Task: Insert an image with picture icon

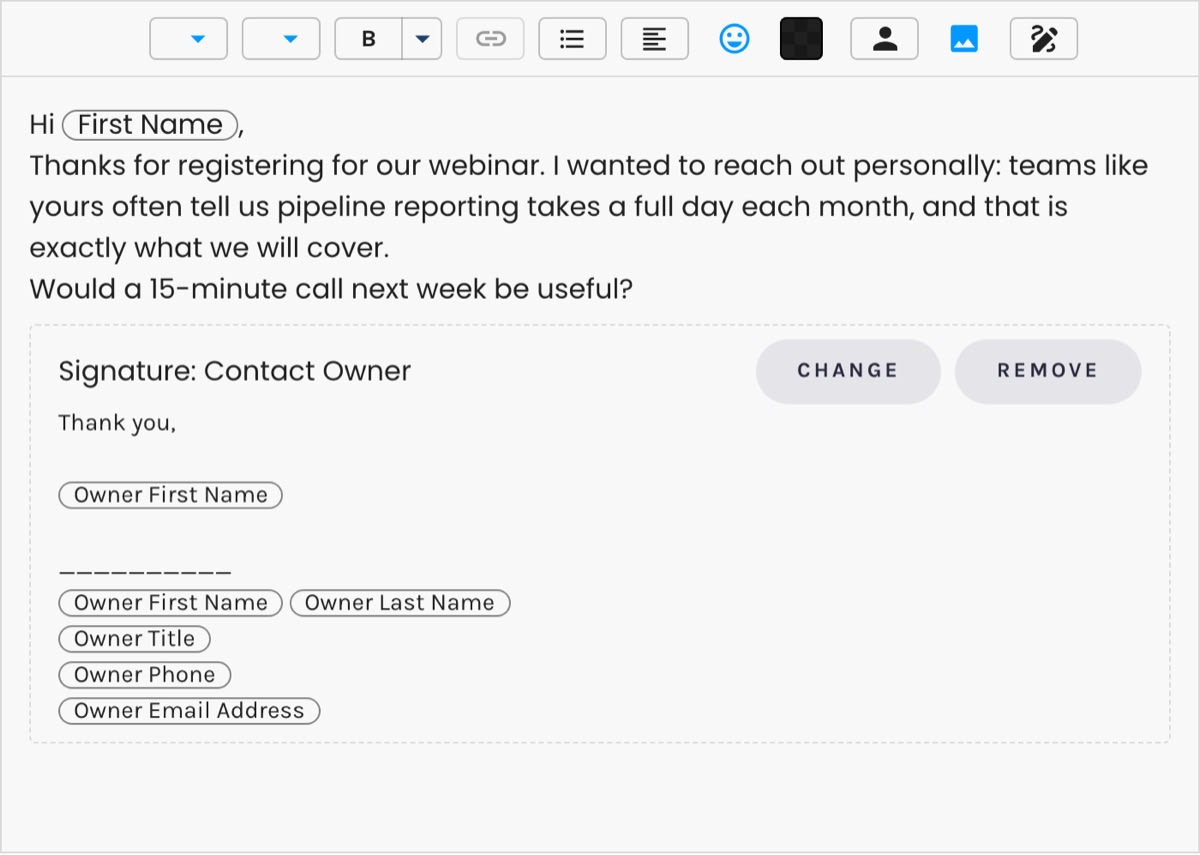Action: (x=964, y=39)
